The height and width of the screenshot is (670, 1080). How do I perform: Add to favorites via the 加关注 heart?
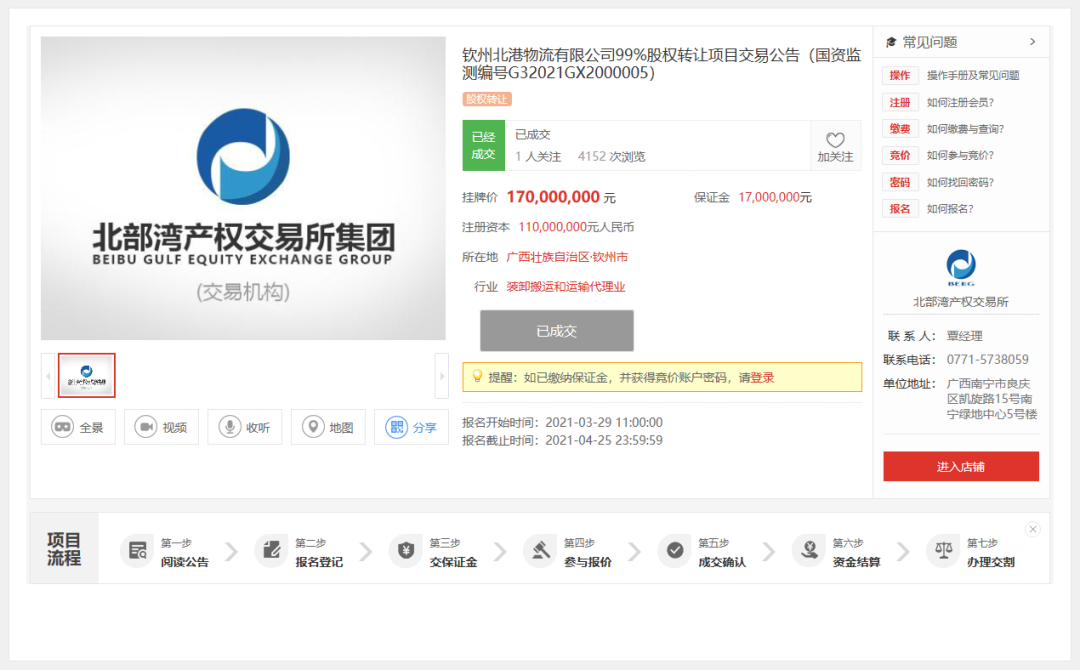click(835, 147)
